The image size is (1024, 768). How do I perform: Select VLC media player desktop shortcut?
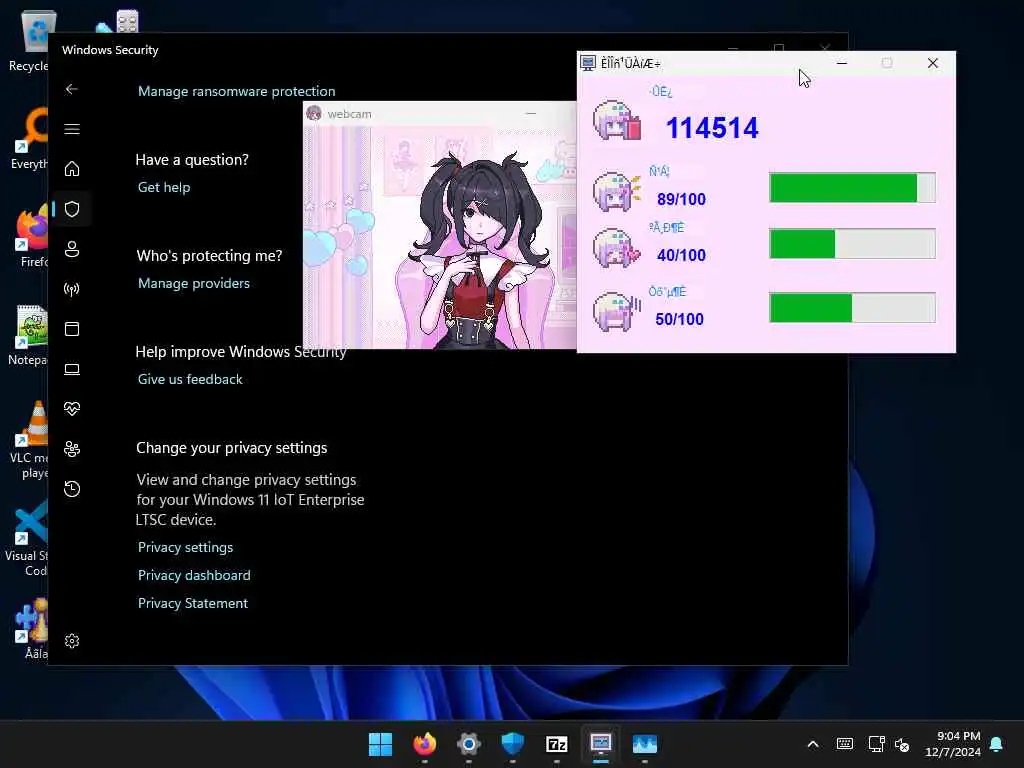click(x=29, y=440)
